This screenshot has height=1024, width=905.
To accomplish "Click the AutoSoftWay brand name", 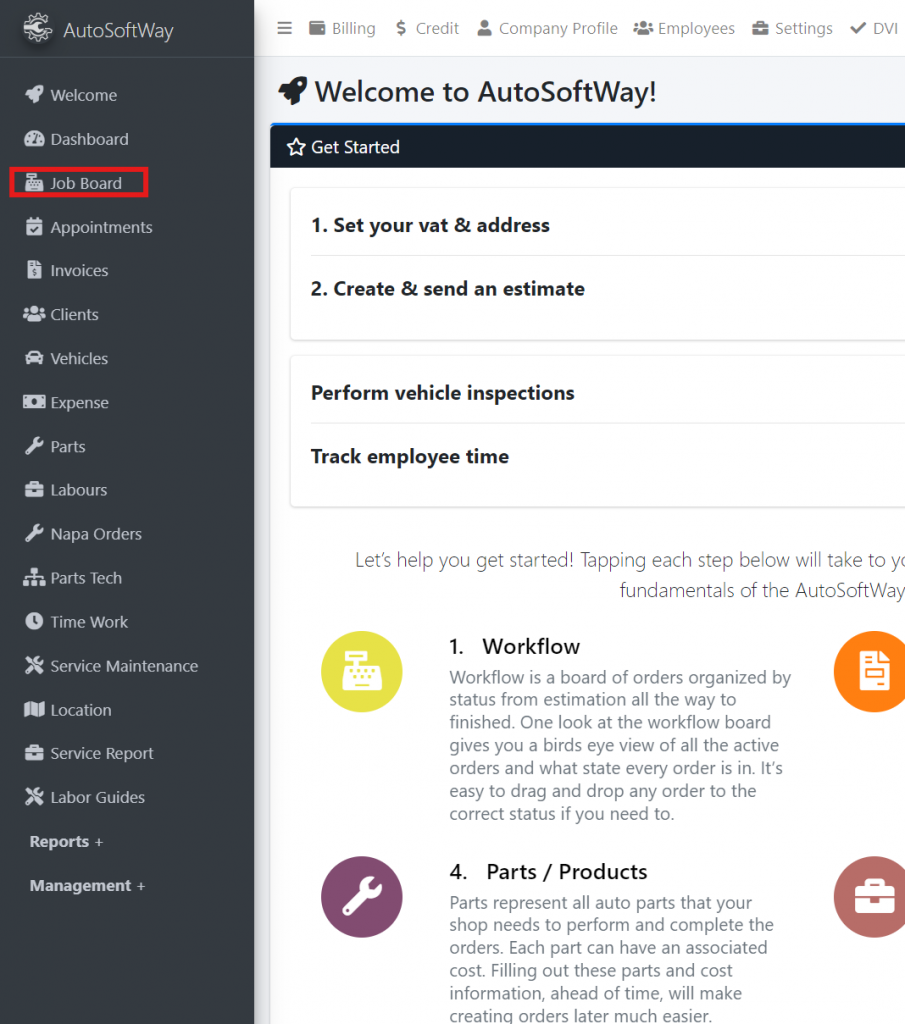I will pyautogui.click(x=118, y=30).
